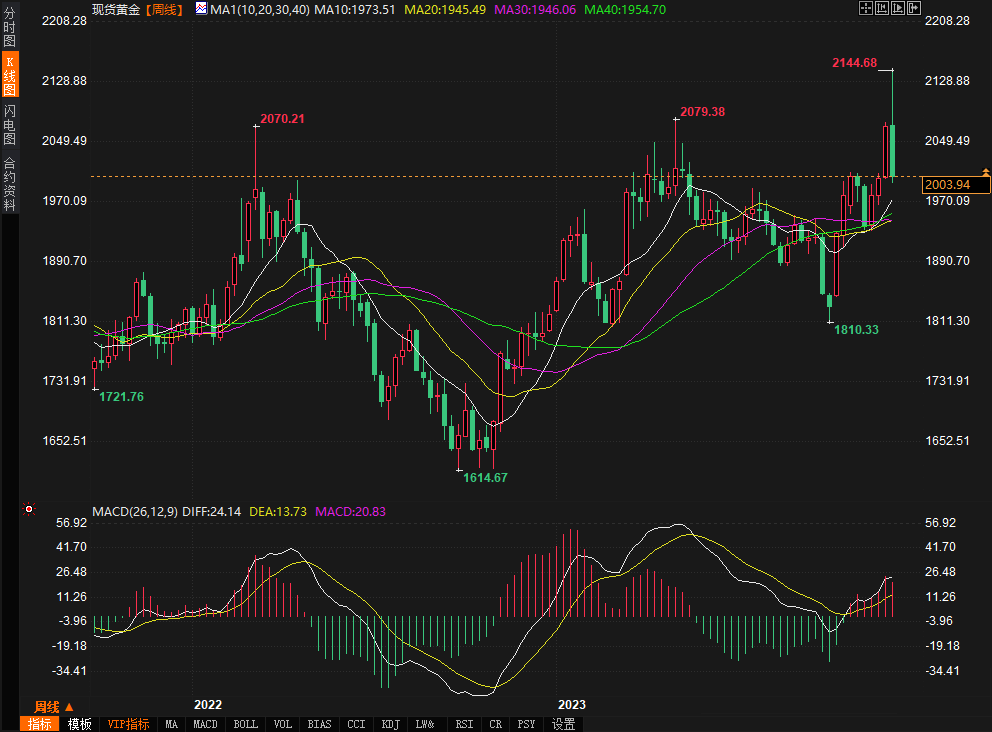Click the jump-to-chart-start axis icon
This screenshot has width=992, height=732.
pos(882,8)
